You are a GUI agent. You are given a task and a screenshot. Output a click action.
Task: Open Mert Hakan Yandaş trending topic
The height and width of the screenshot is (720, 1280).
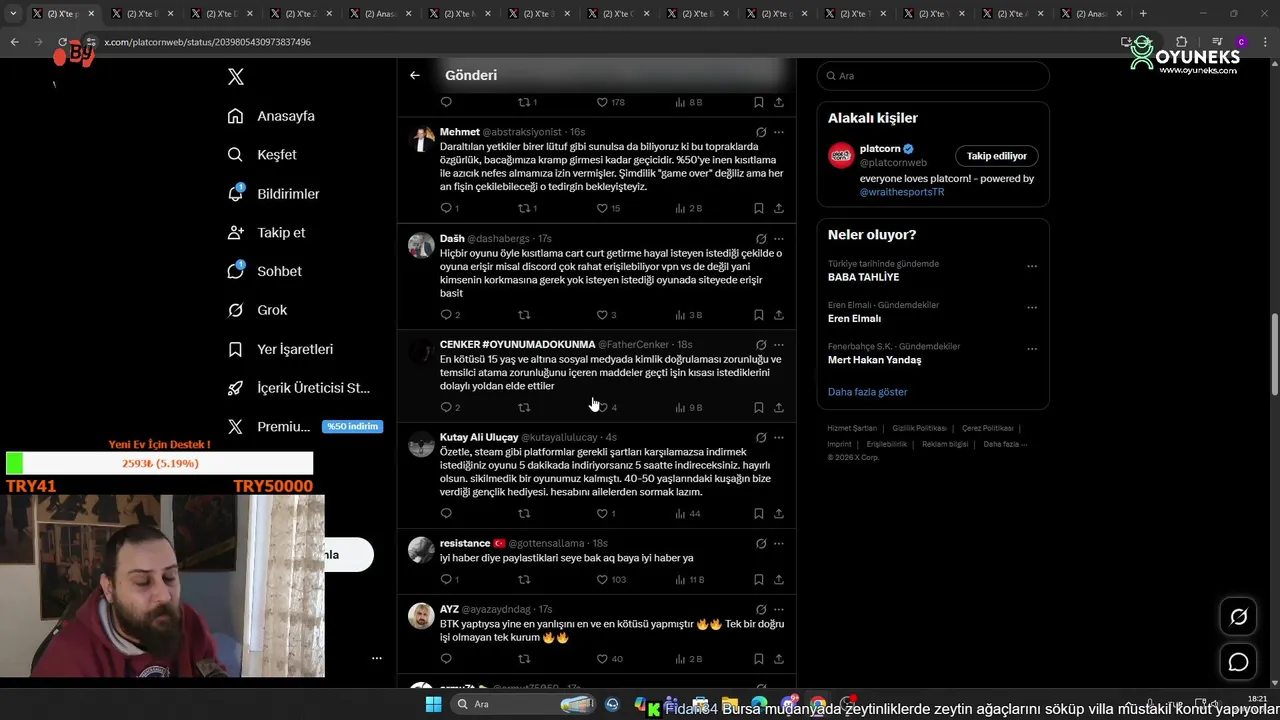(874, 360)
